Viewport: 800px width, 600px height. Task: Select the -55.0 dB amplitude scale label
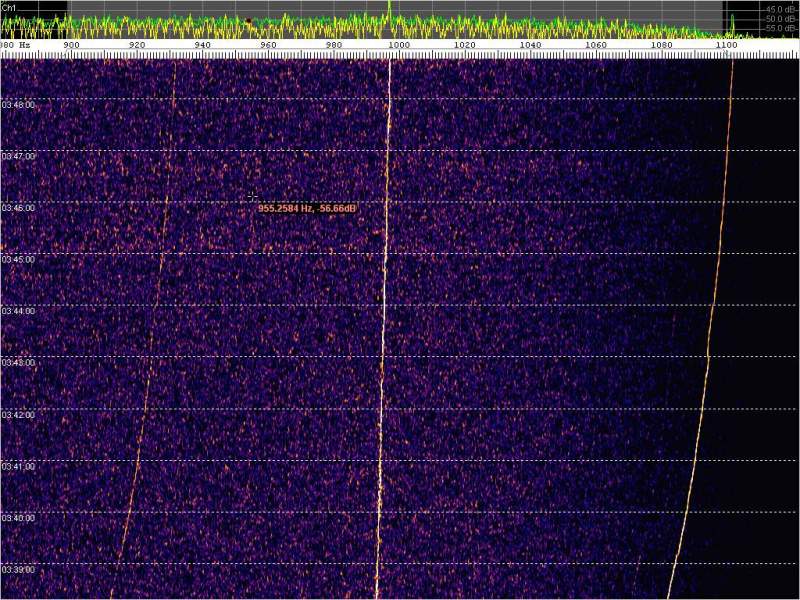[x=780, y=29]
